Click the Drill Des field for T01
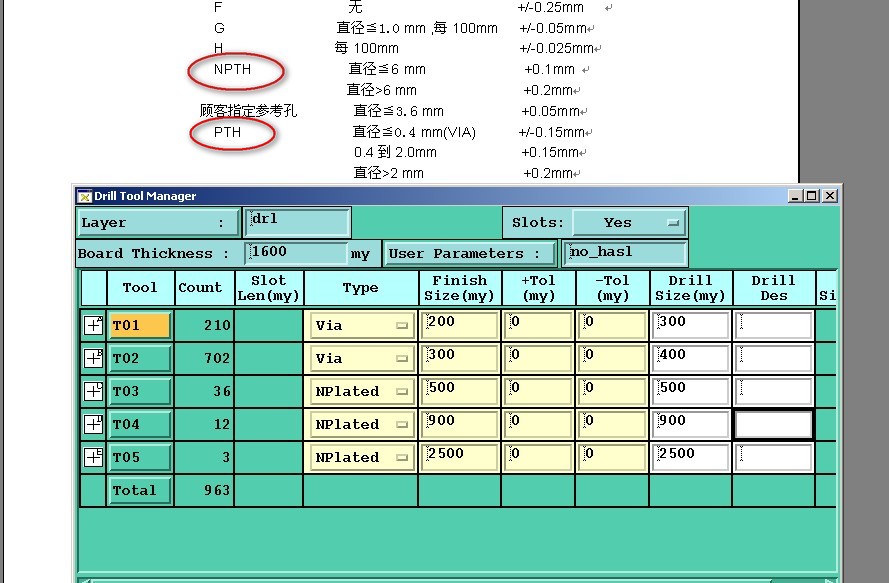Viewport: 889px width, 583px height. (x=773, y=326)
